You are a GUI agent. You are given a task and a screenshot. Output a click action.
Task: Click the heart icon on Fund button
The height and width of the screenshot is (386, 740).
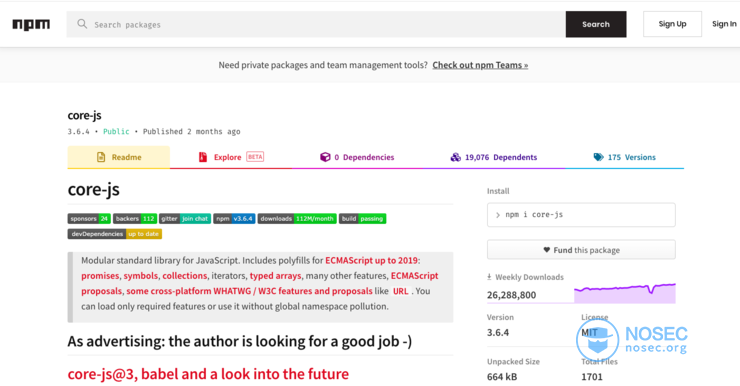(547, 250)
